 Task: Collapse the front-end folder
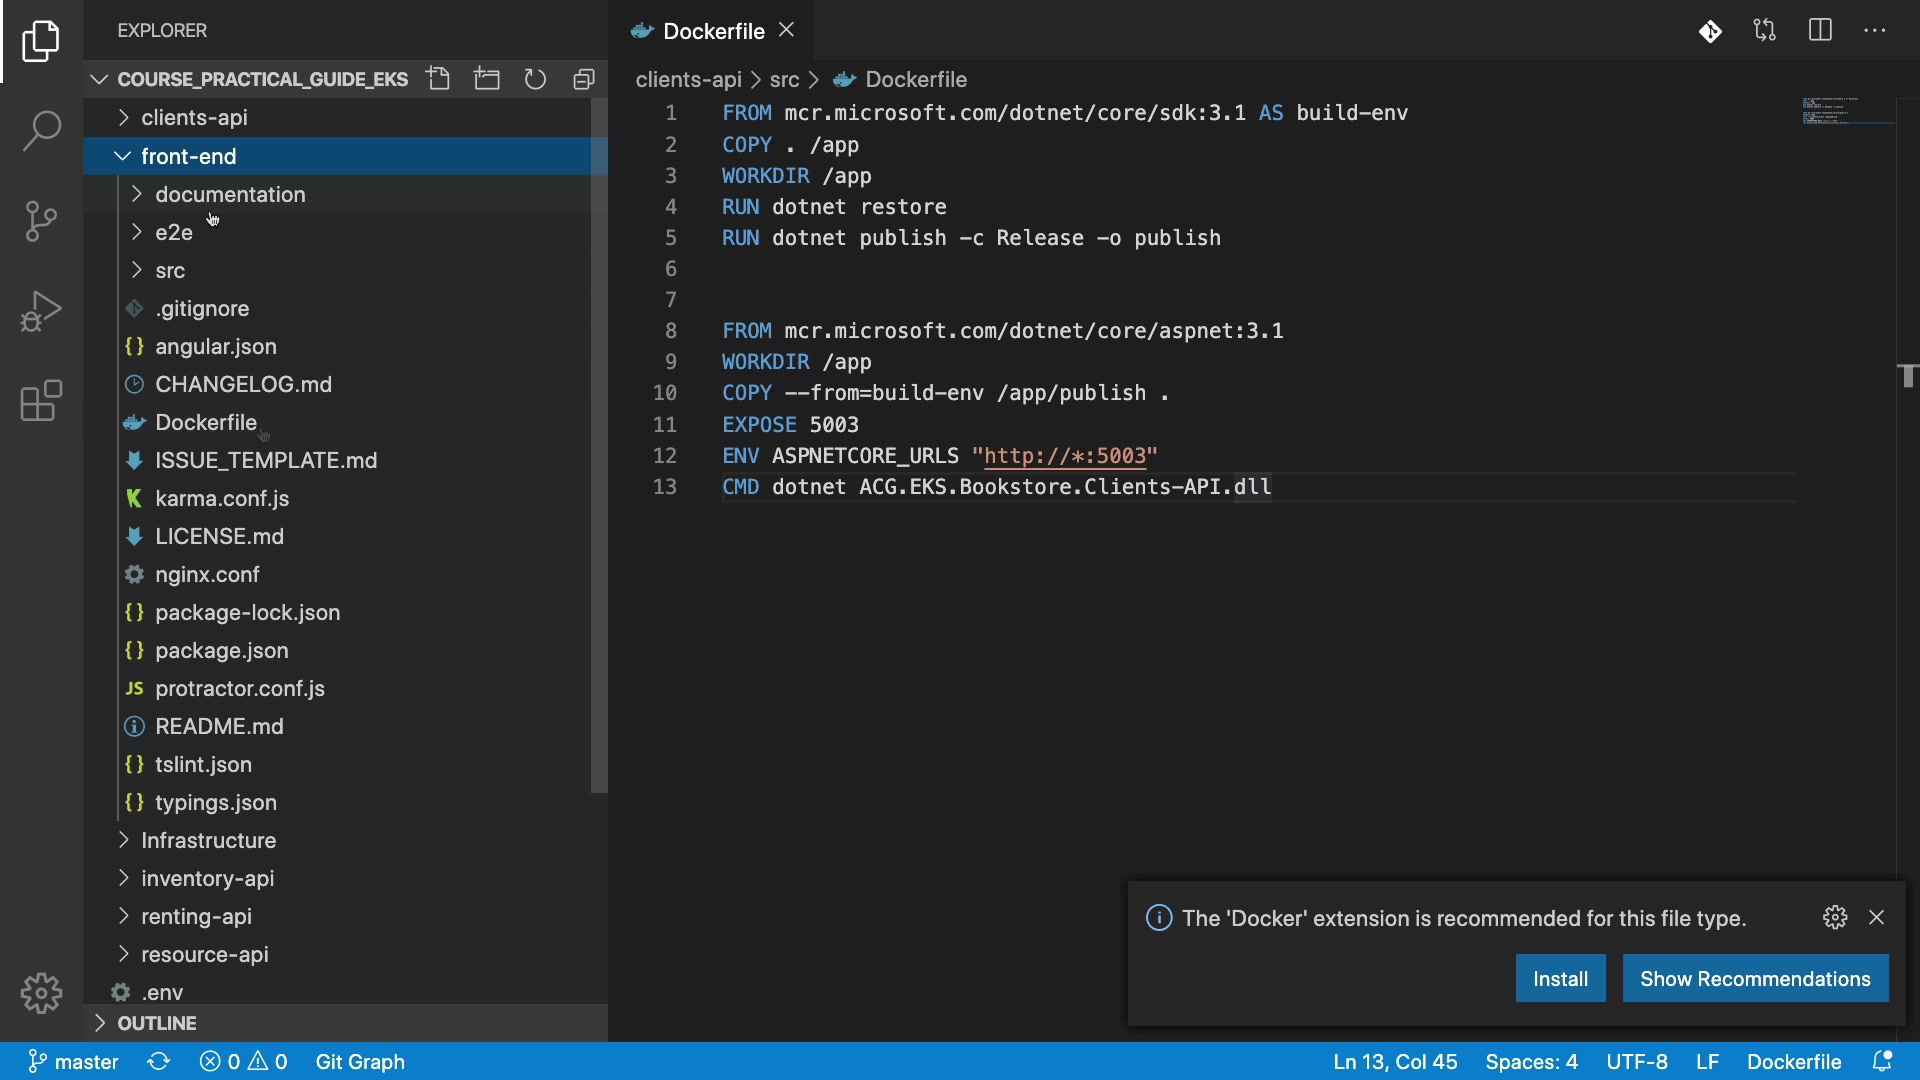[188, 156]
